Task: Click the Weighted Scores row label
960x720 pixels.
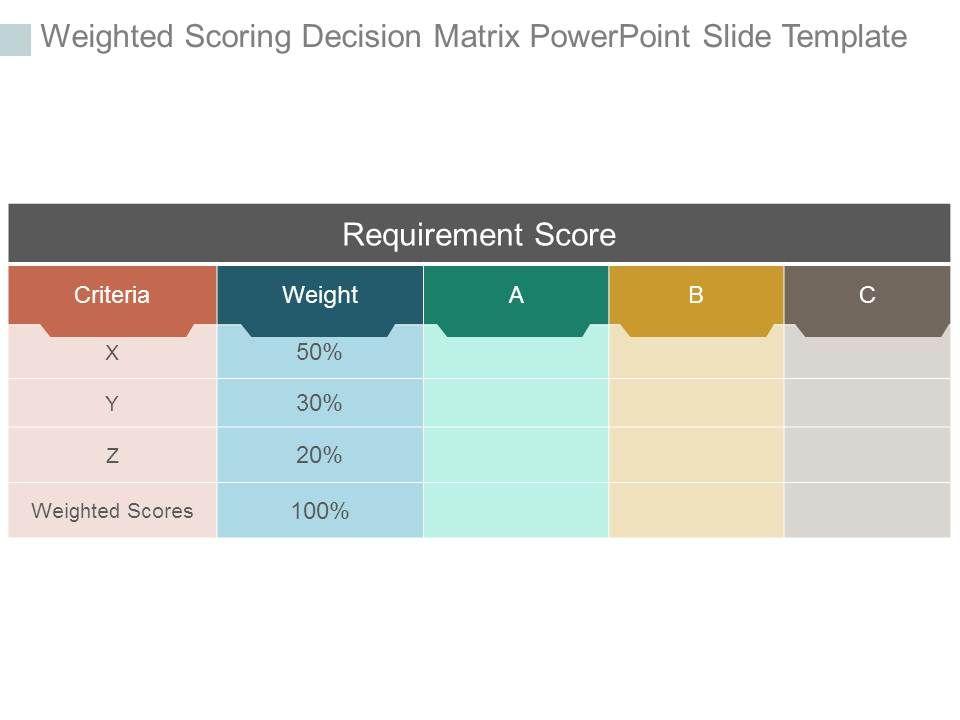Action: 112,511
